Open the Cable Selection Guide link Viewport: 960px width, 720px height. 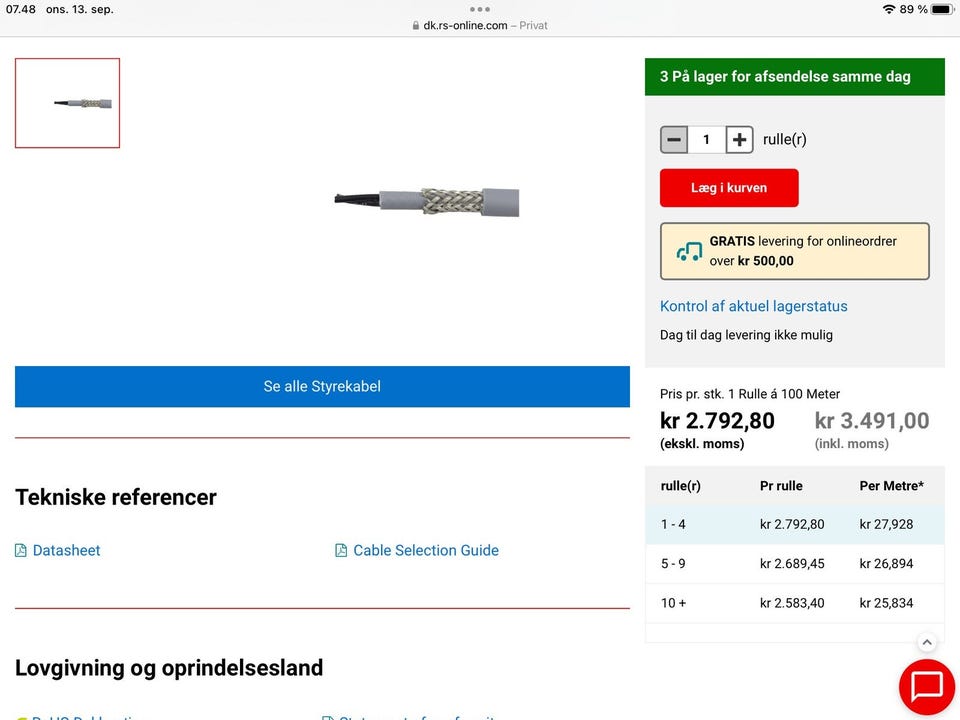coord(425,550)
